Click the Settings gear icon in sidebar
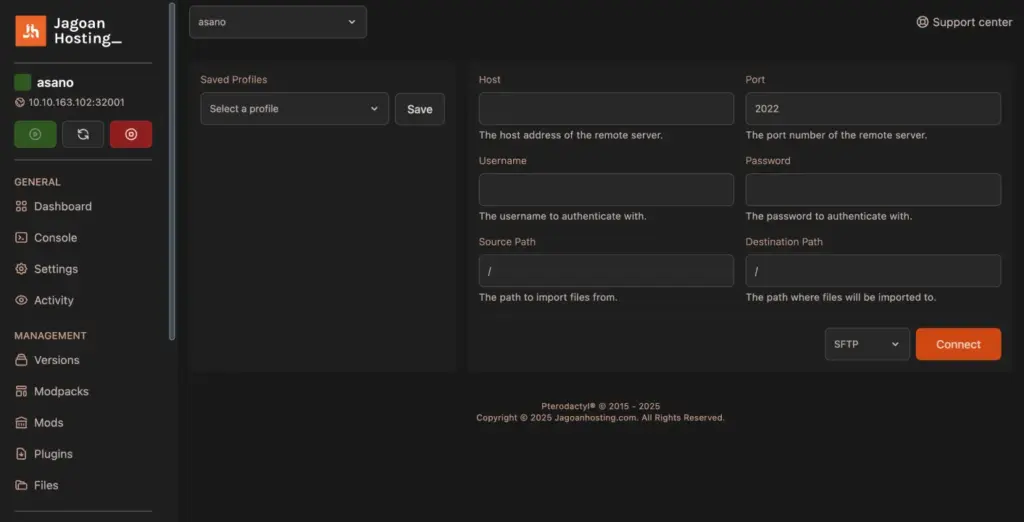Screen dimensions: 1024x522 [21, 269]
